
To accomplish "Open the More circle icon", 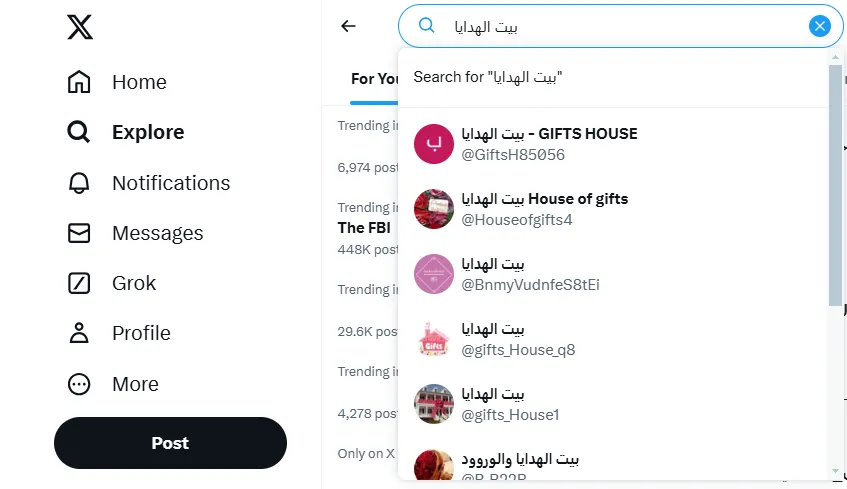I will 79,384.
